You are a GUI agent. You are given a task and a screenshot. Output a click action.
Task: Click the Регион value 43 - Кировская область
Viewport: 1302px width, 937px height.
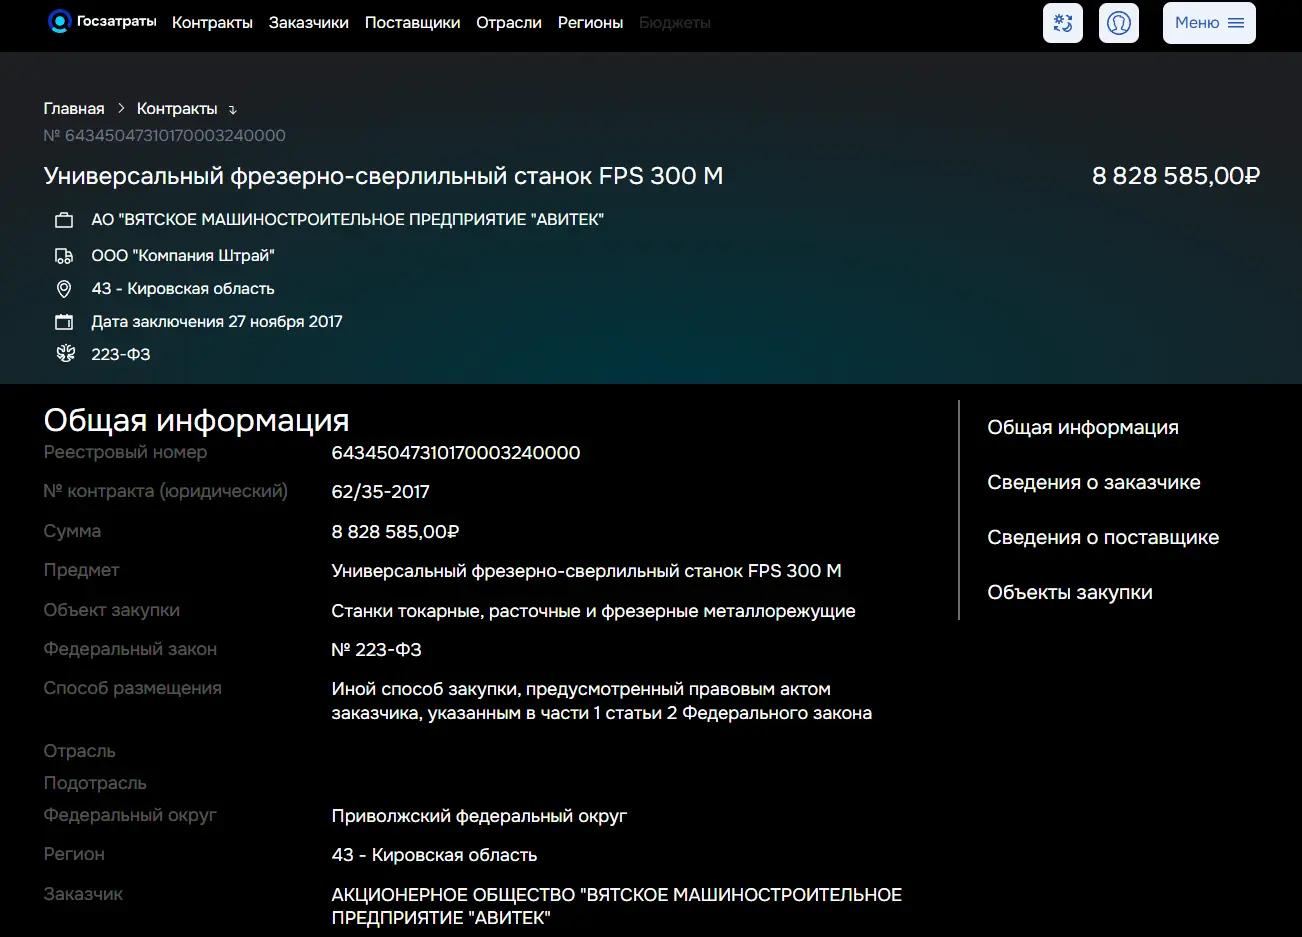pos(434,855)
